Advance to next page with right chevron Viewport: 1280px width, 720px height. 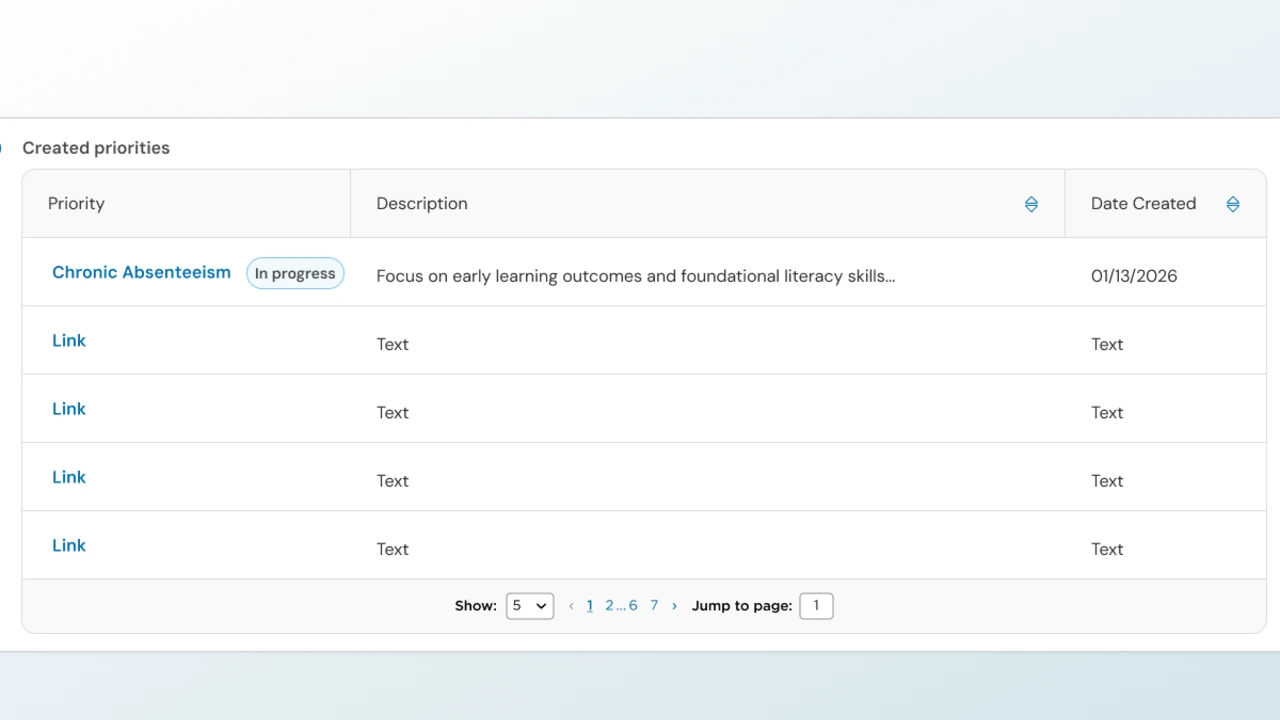[674, 606]
